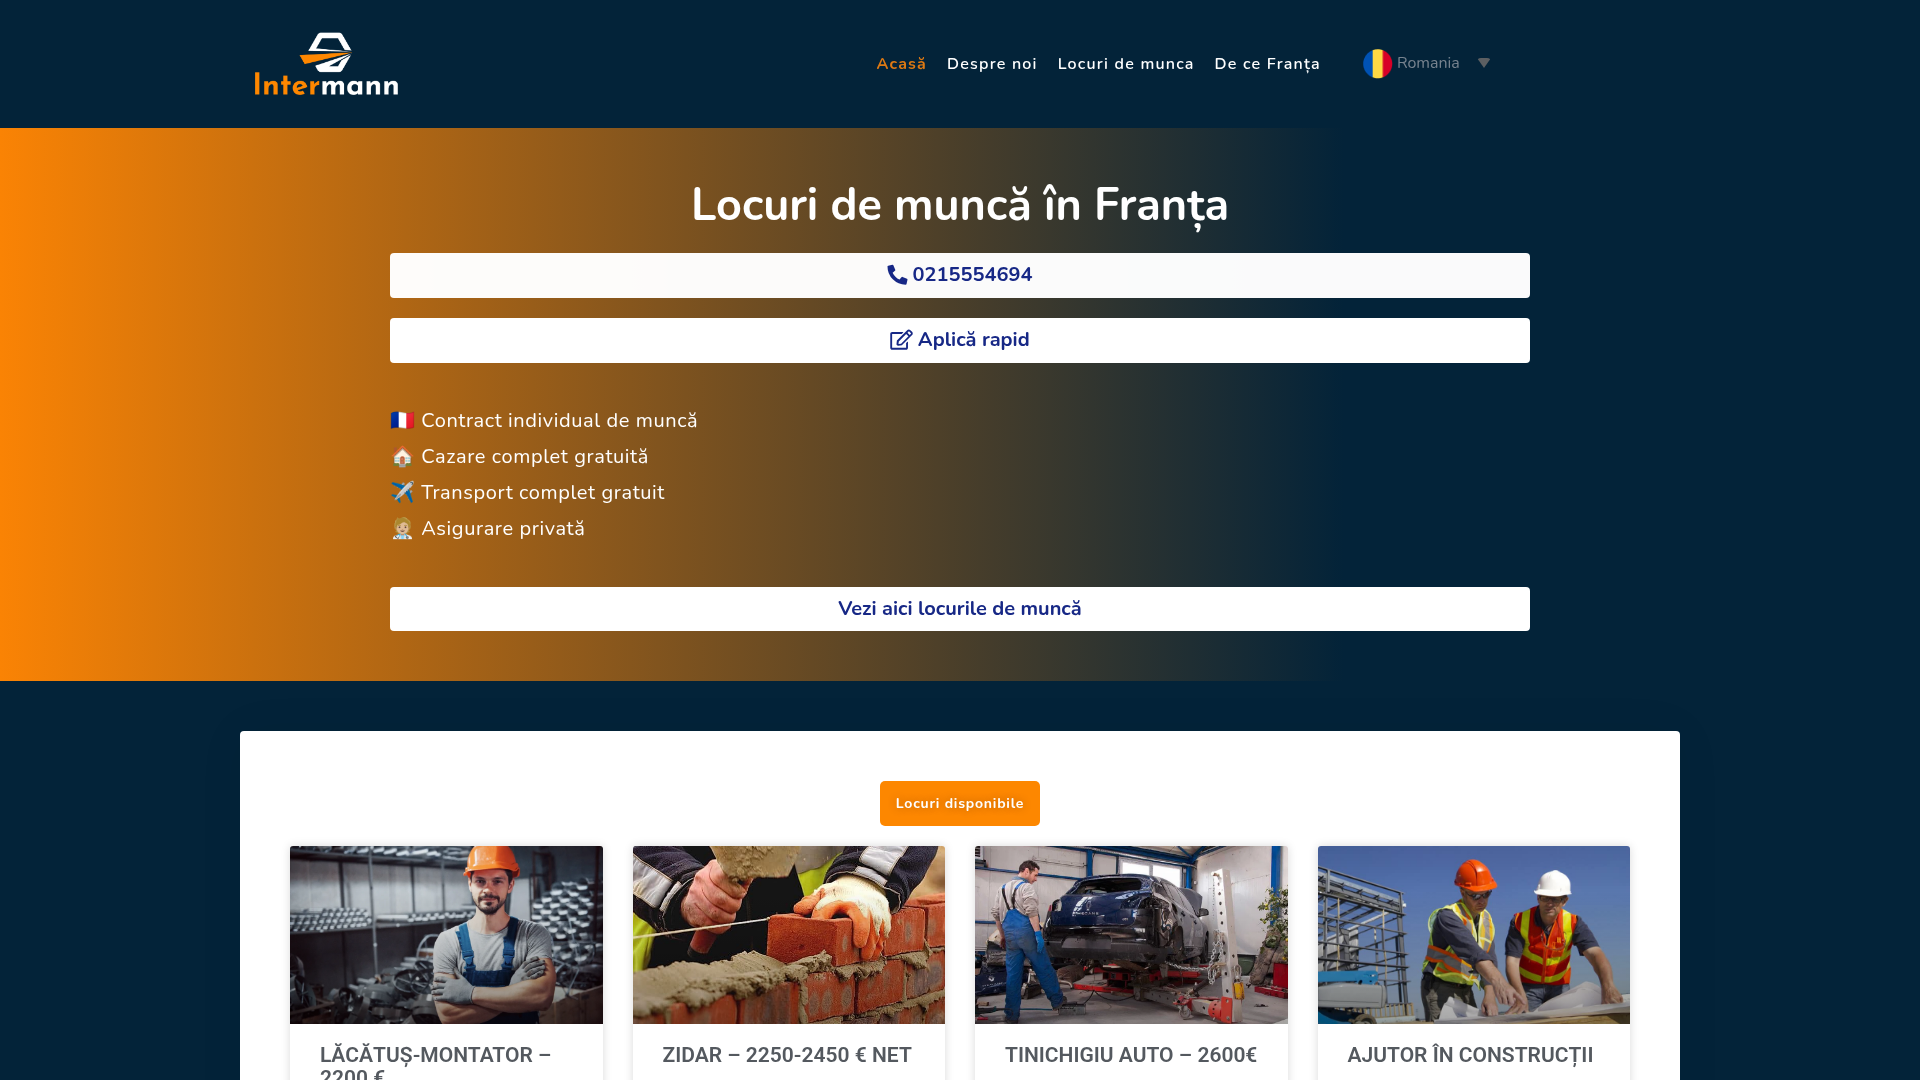Viewport: 1920px width, 1080px height.
Task: Click the phone handset icon
Action: pyautogui.click(x=897, y=275)
